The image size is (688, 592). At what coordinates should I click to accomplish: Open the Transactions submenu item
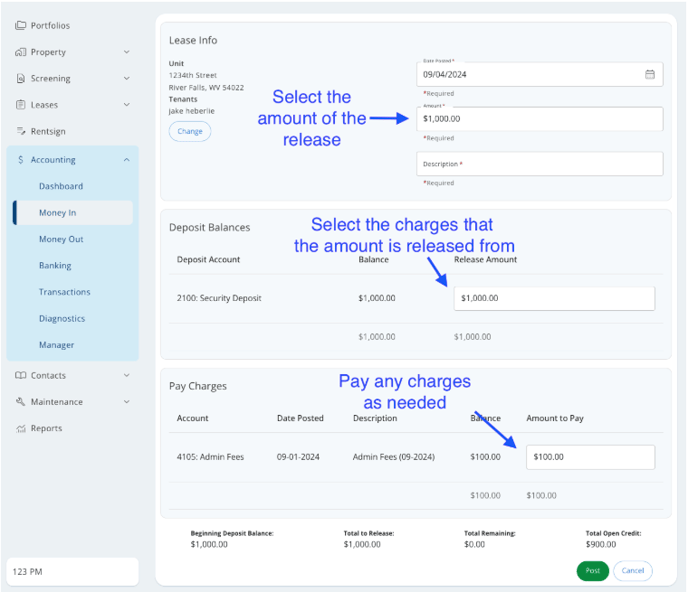tap(64, 292)
